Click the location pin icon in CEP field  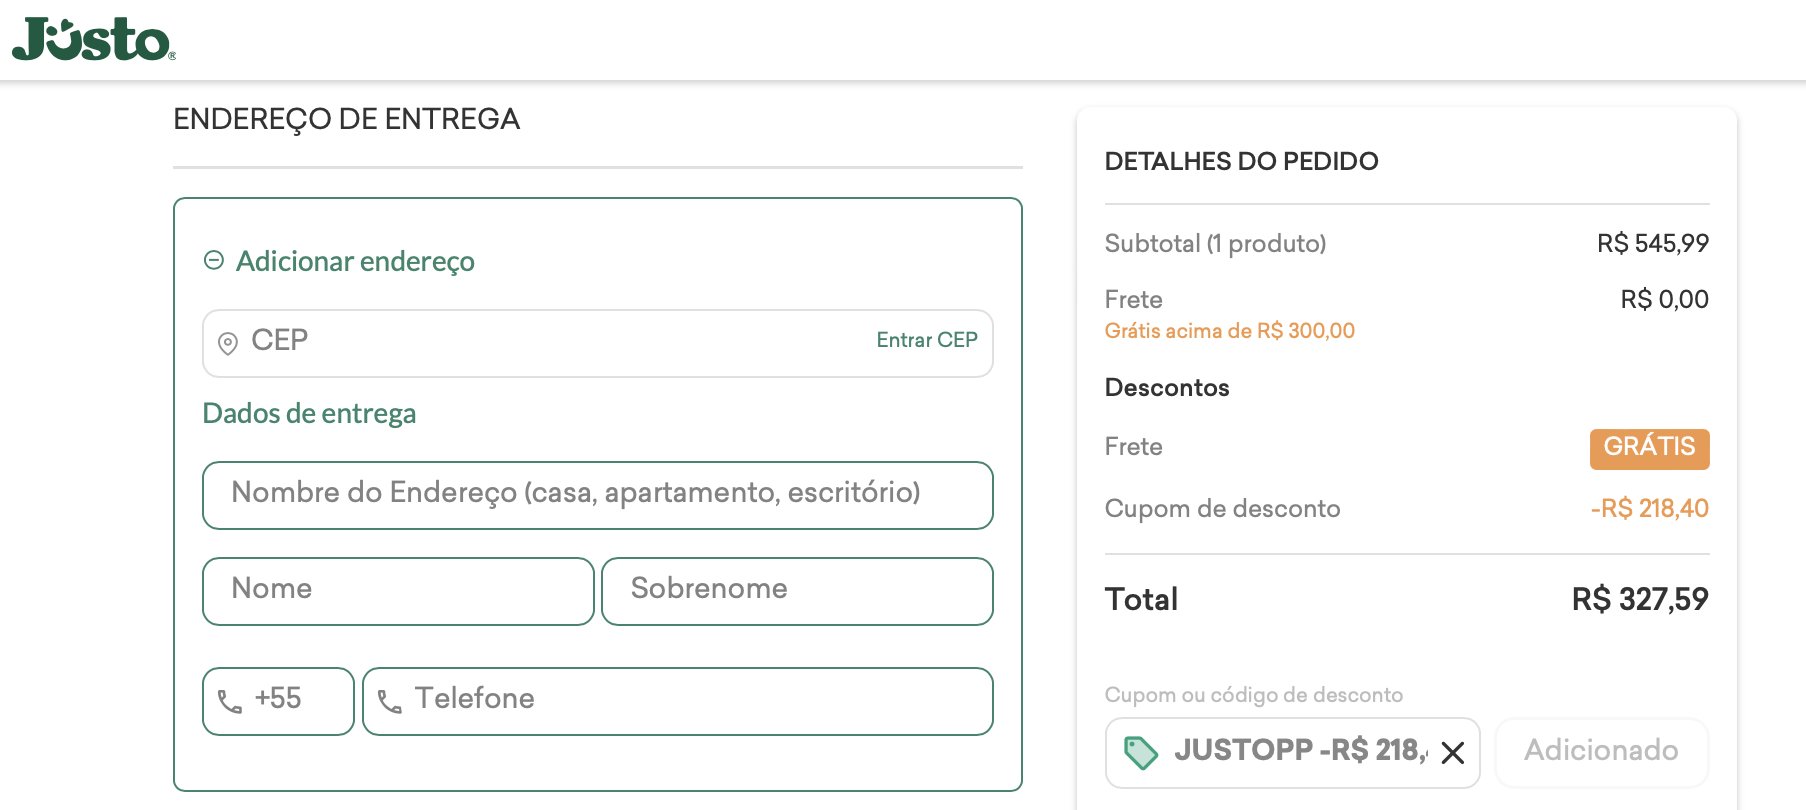pos(228,343)
